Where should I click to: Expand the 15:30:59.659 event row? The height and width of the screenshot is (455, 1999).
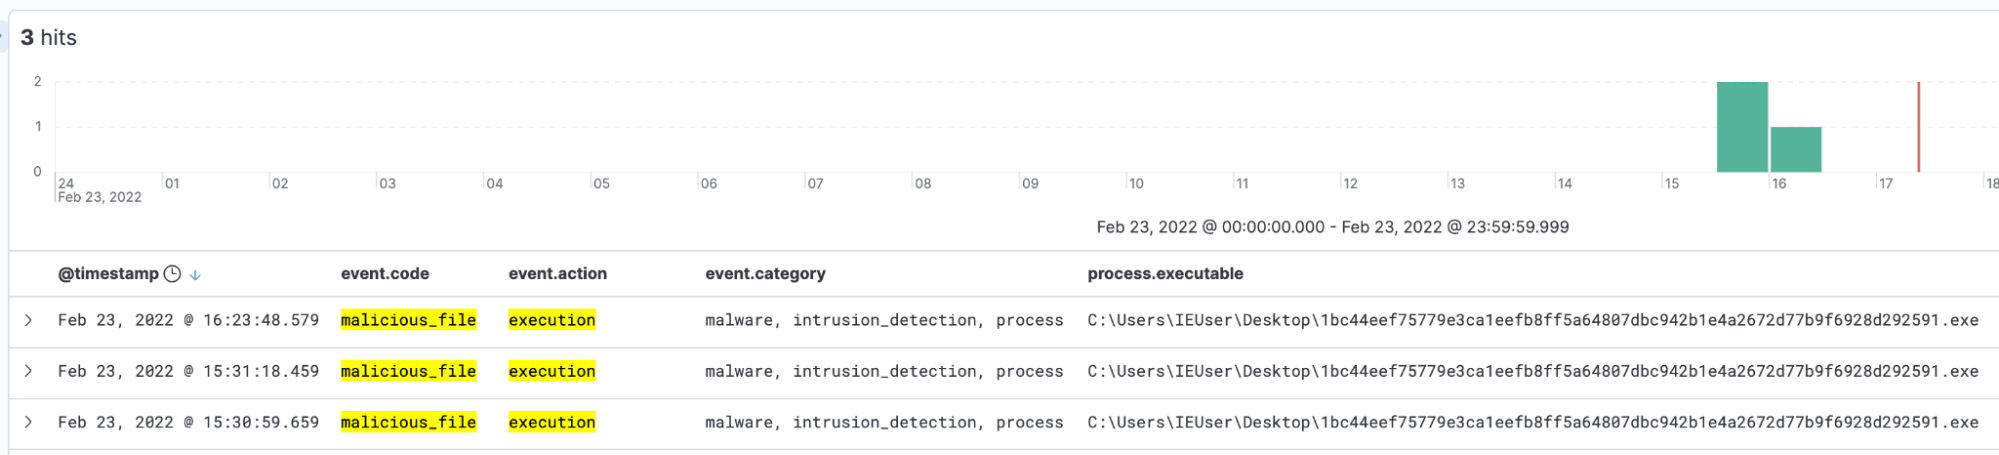[29, 422]
